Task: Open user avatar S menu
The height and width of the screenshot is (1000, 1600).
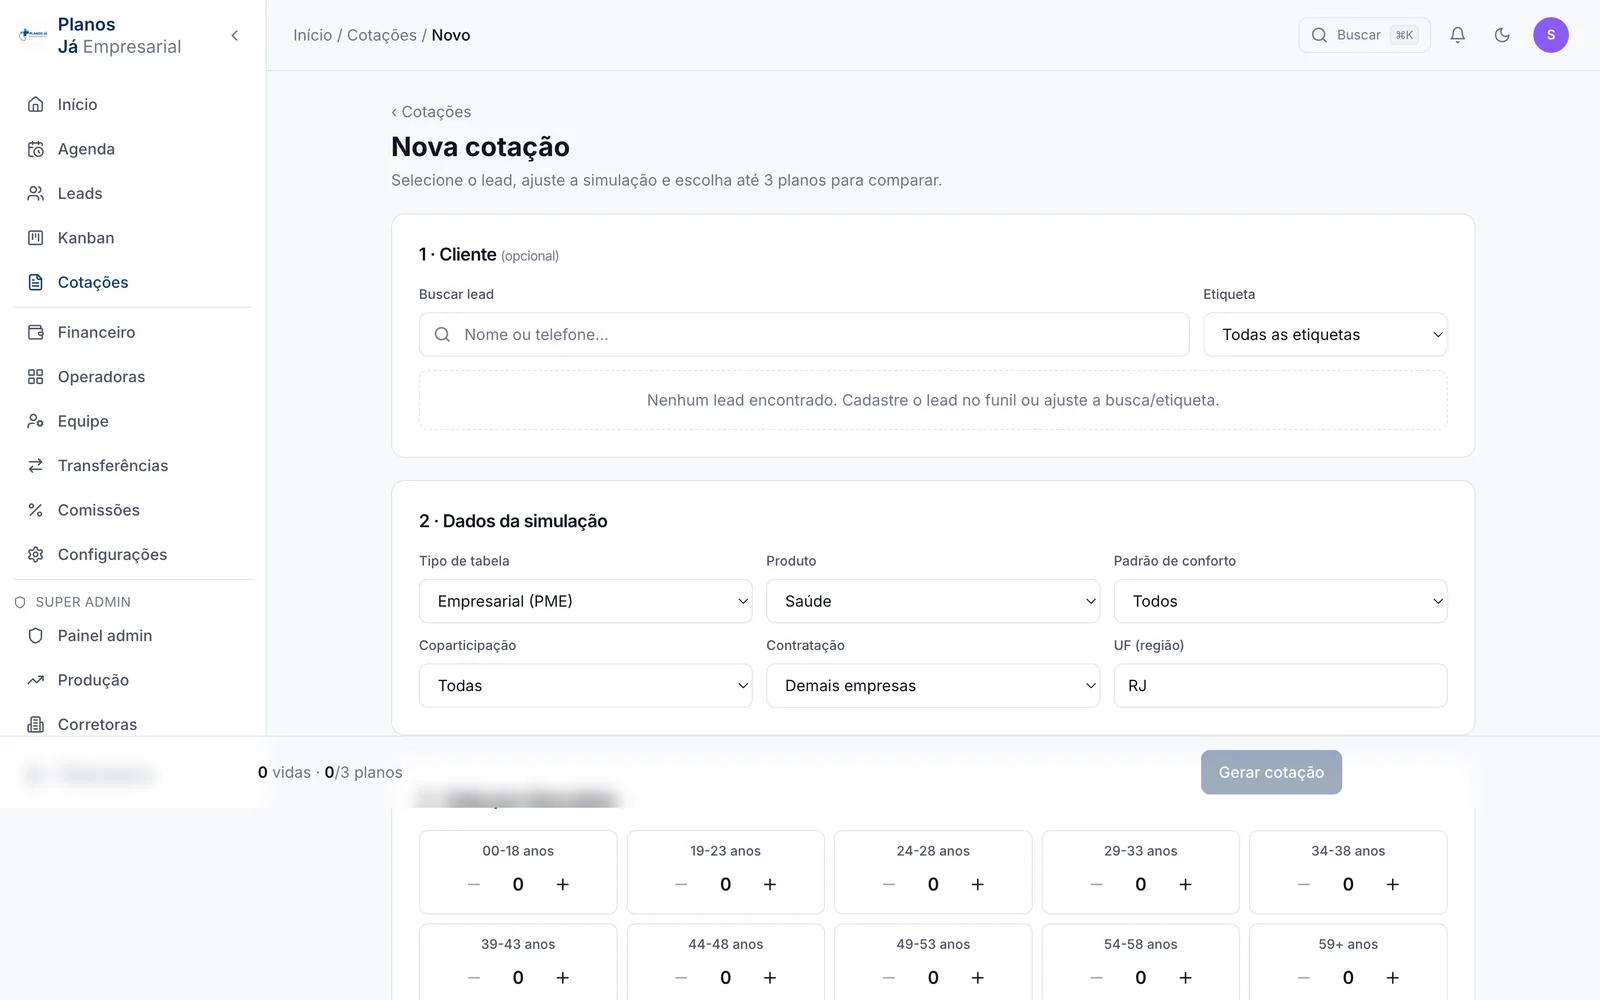Action: click(1551, 35)
